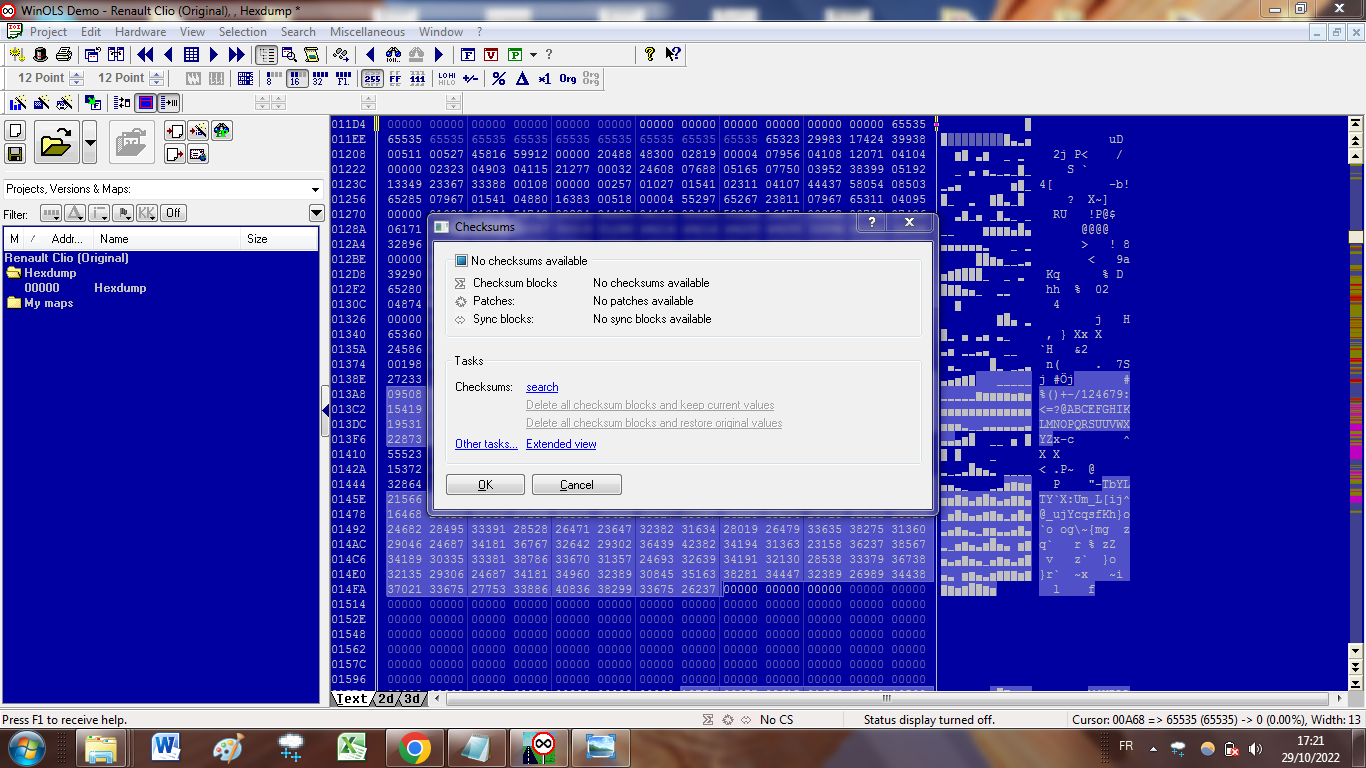Click the Import file icon with red arrow
This screenshot has height=768, width=1366.
tap(176, 131)
